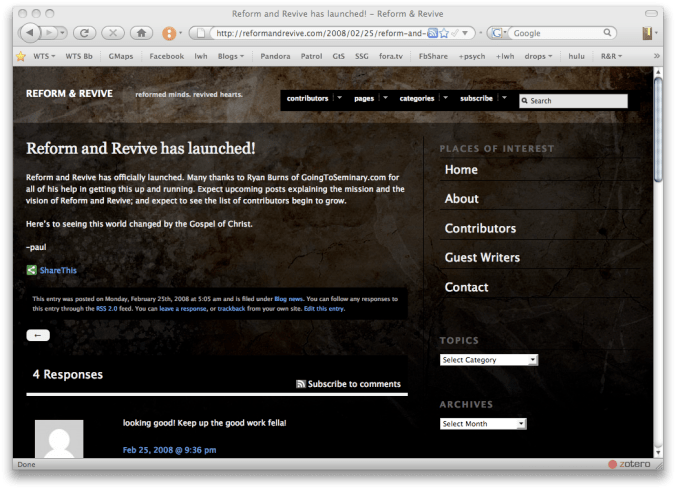
Task: Open the Pandora bookmark
Action: pyautogui.click(x=275, y=56)
